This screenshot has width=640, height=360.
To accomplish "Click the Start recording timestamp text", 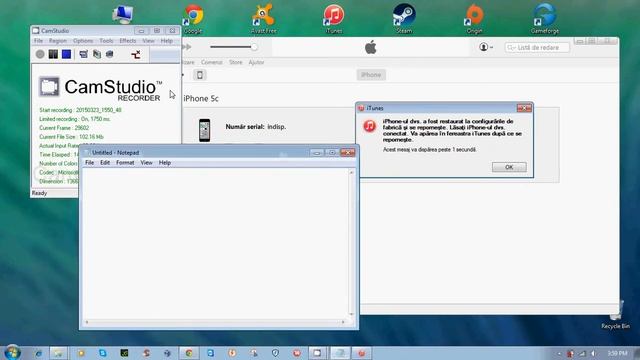I will 80,110.
